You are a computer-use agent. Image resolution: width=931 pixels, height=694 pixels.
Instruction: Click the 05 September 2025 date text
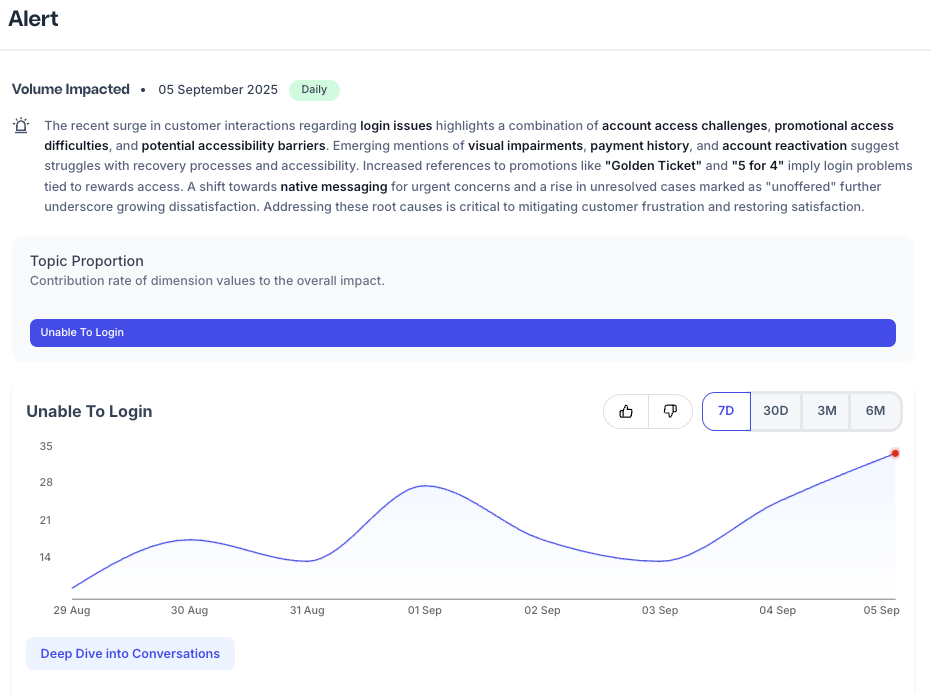(217, 89)
